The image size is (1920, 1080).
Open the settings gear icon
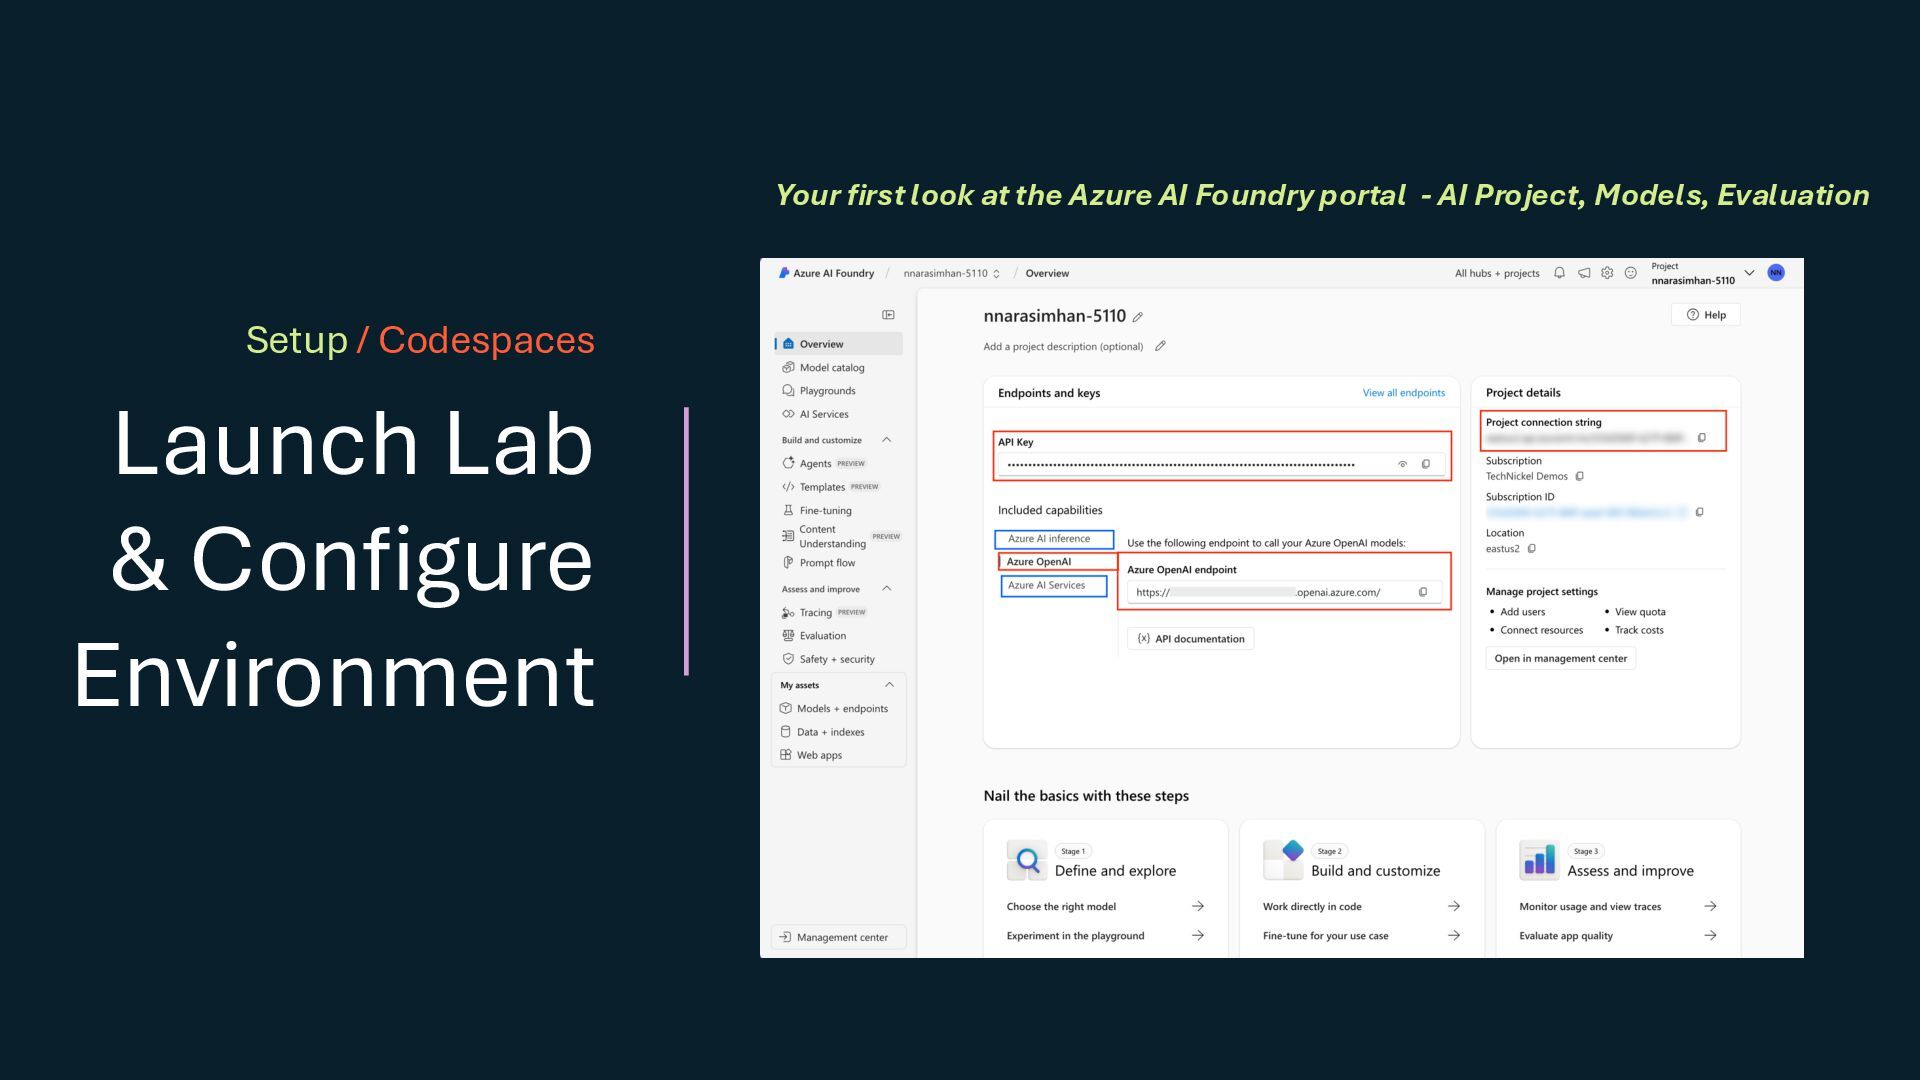coord(1607,273)
